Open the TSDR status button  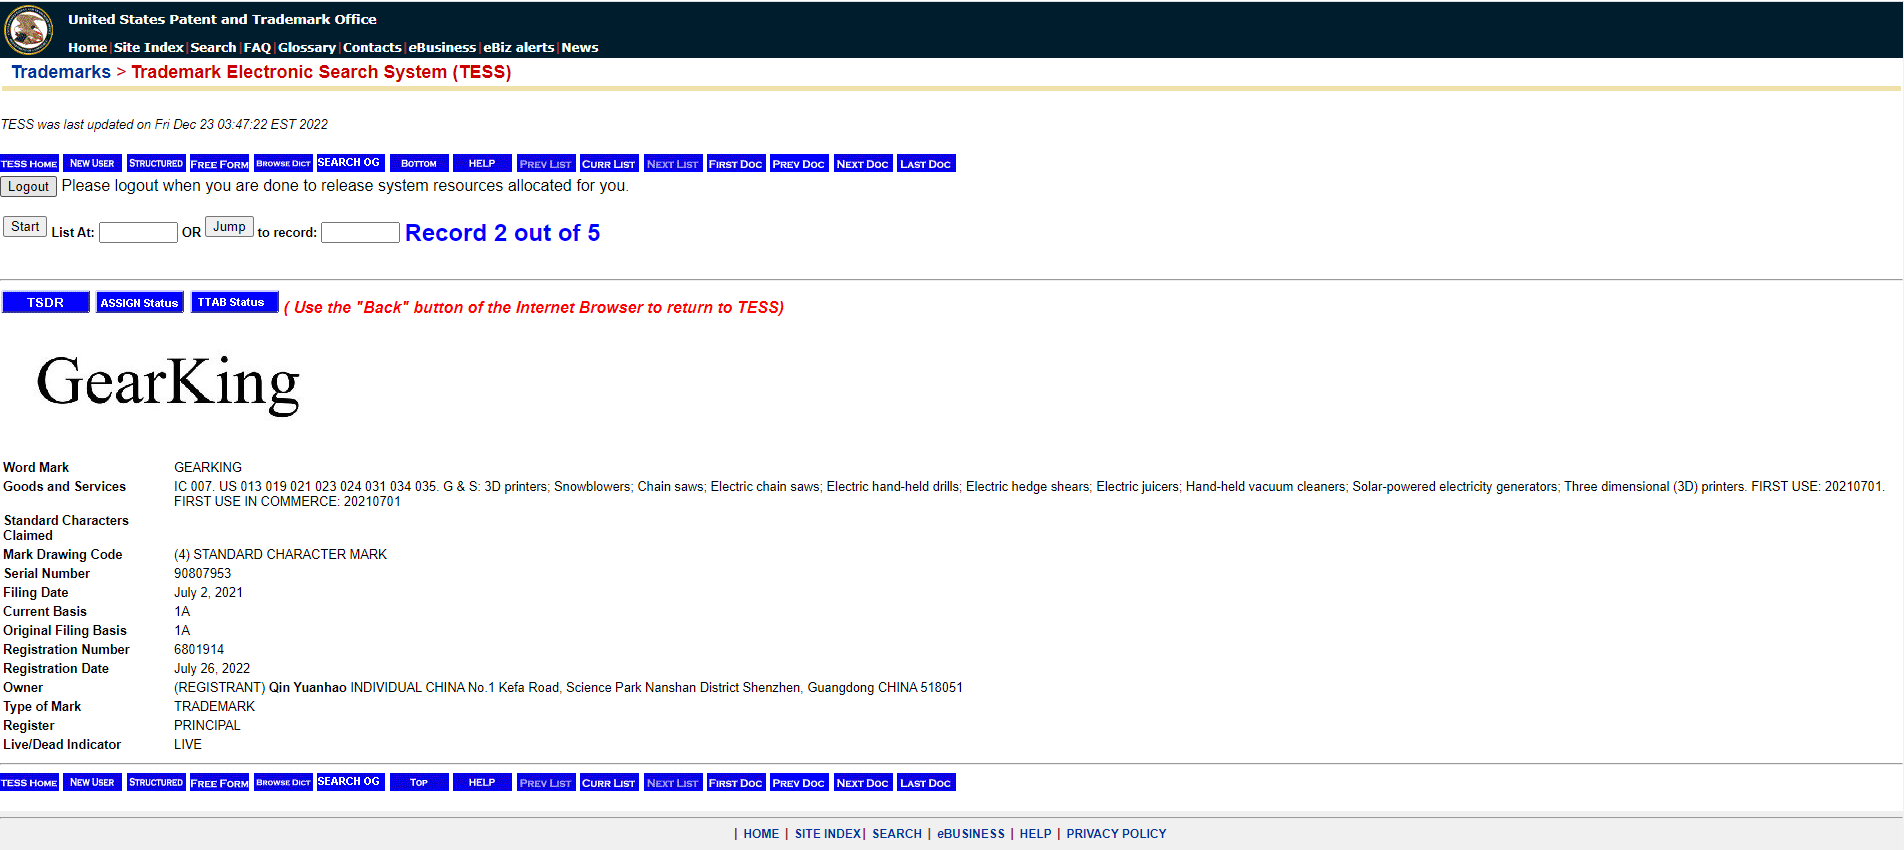46,302
